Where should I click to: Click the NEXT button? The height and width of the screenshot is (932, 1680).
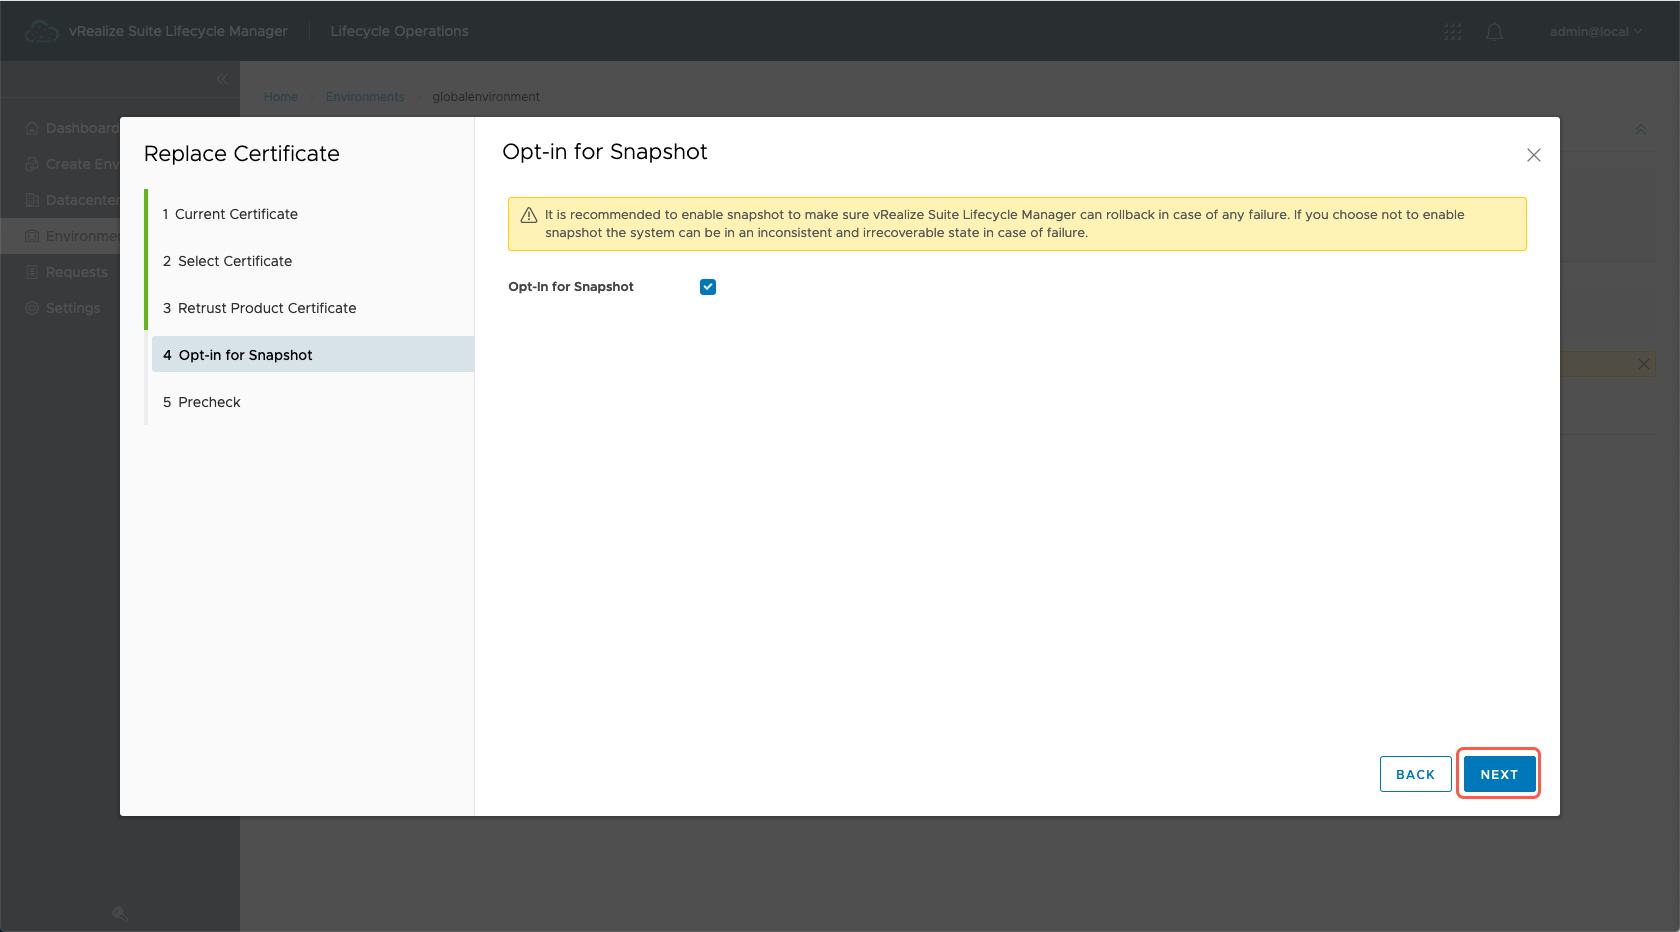pos(1498,774)
